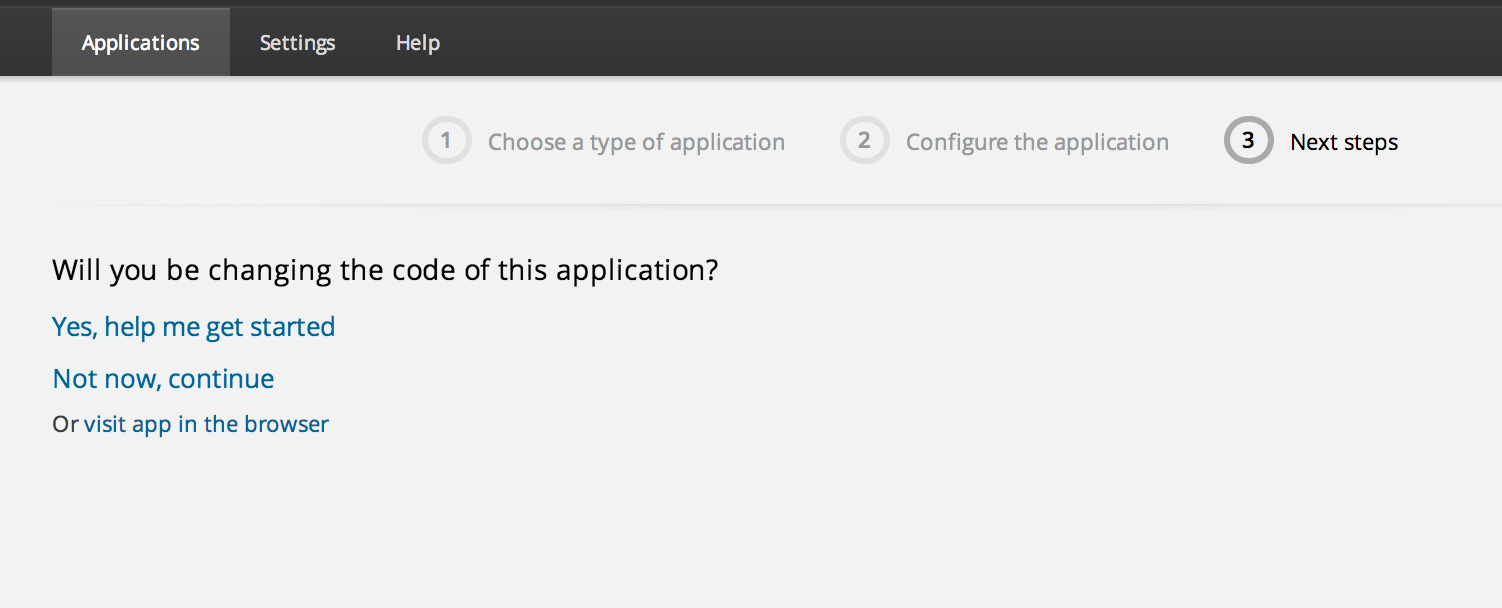Click the step 1 number circle
The image size is (1502, 608).
(446, 141)
